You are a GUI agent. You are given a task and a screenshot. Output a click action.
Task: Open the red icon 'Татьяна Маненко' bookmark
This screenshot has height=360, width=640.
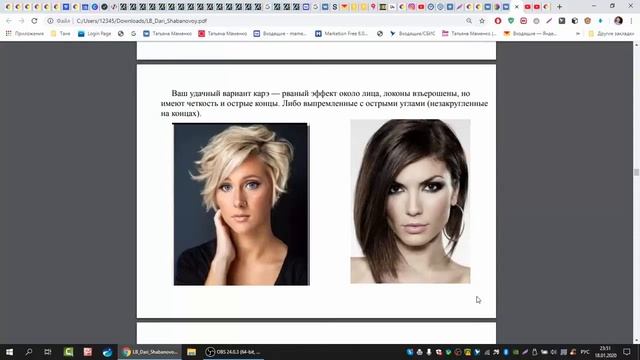coord(223,33)
